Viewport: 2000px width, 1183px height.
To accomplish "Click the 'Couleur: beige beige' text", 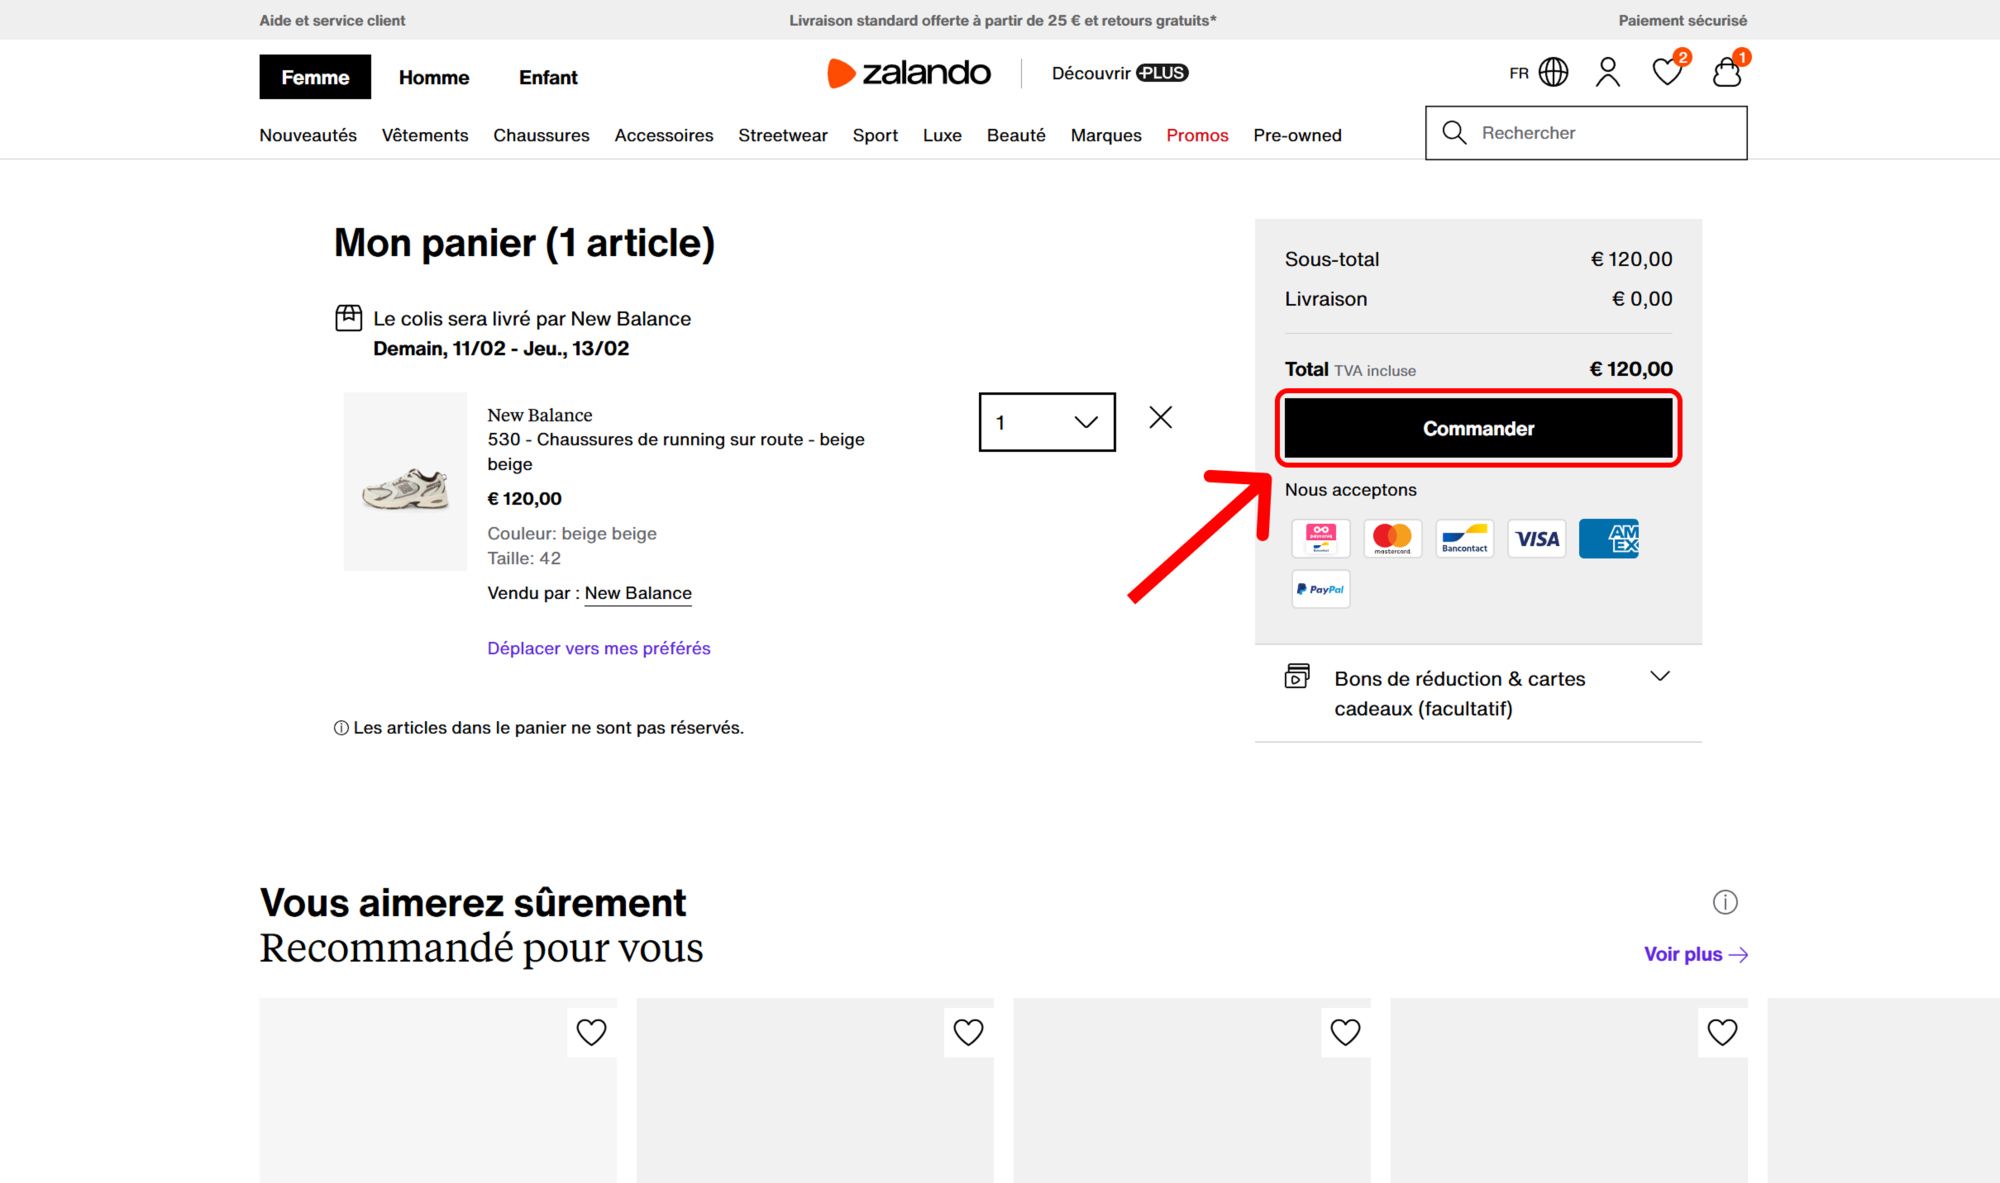I will [572, 533].
